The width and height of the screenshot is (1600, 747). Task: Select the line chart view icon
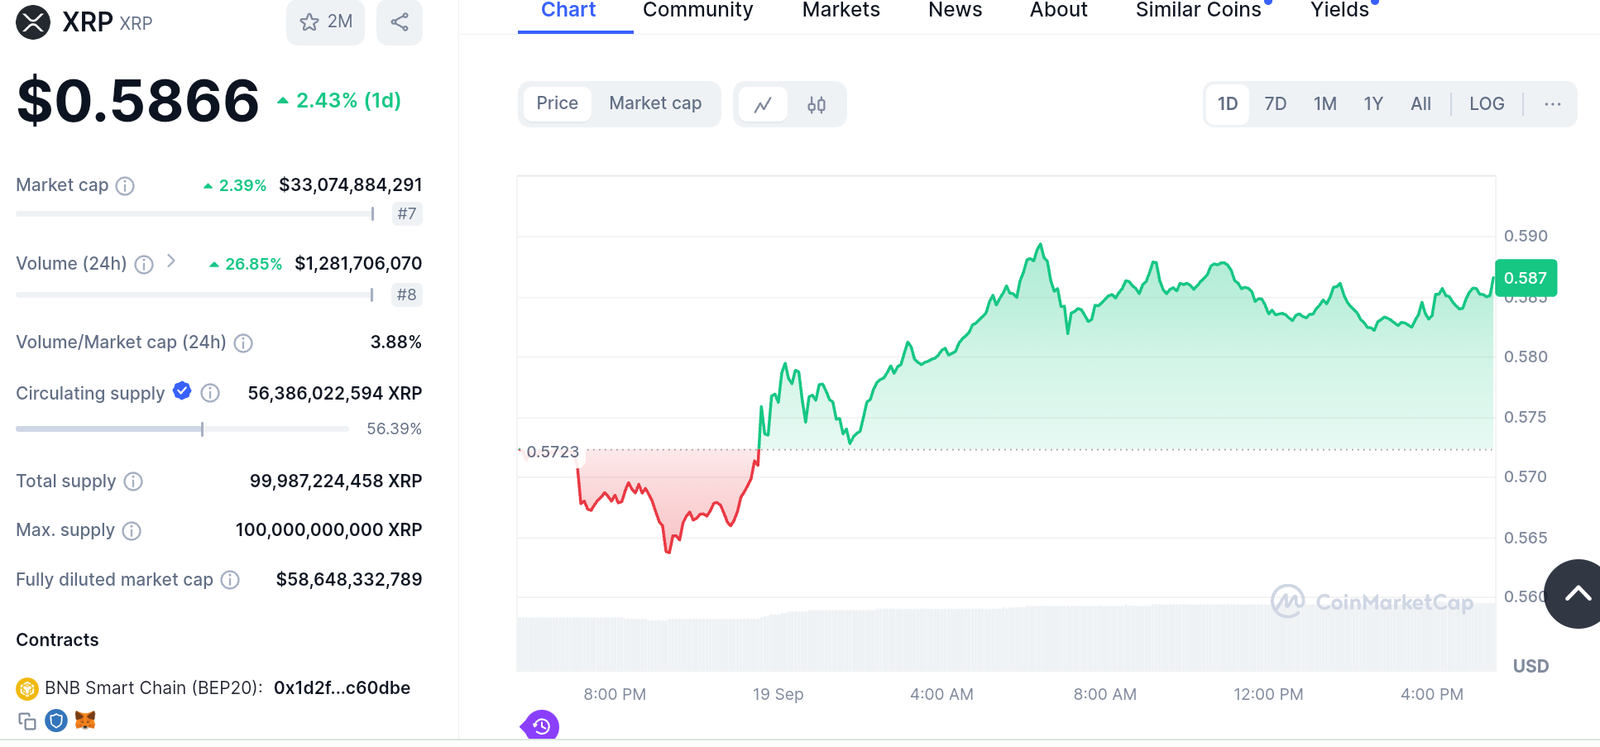[763, 104]
